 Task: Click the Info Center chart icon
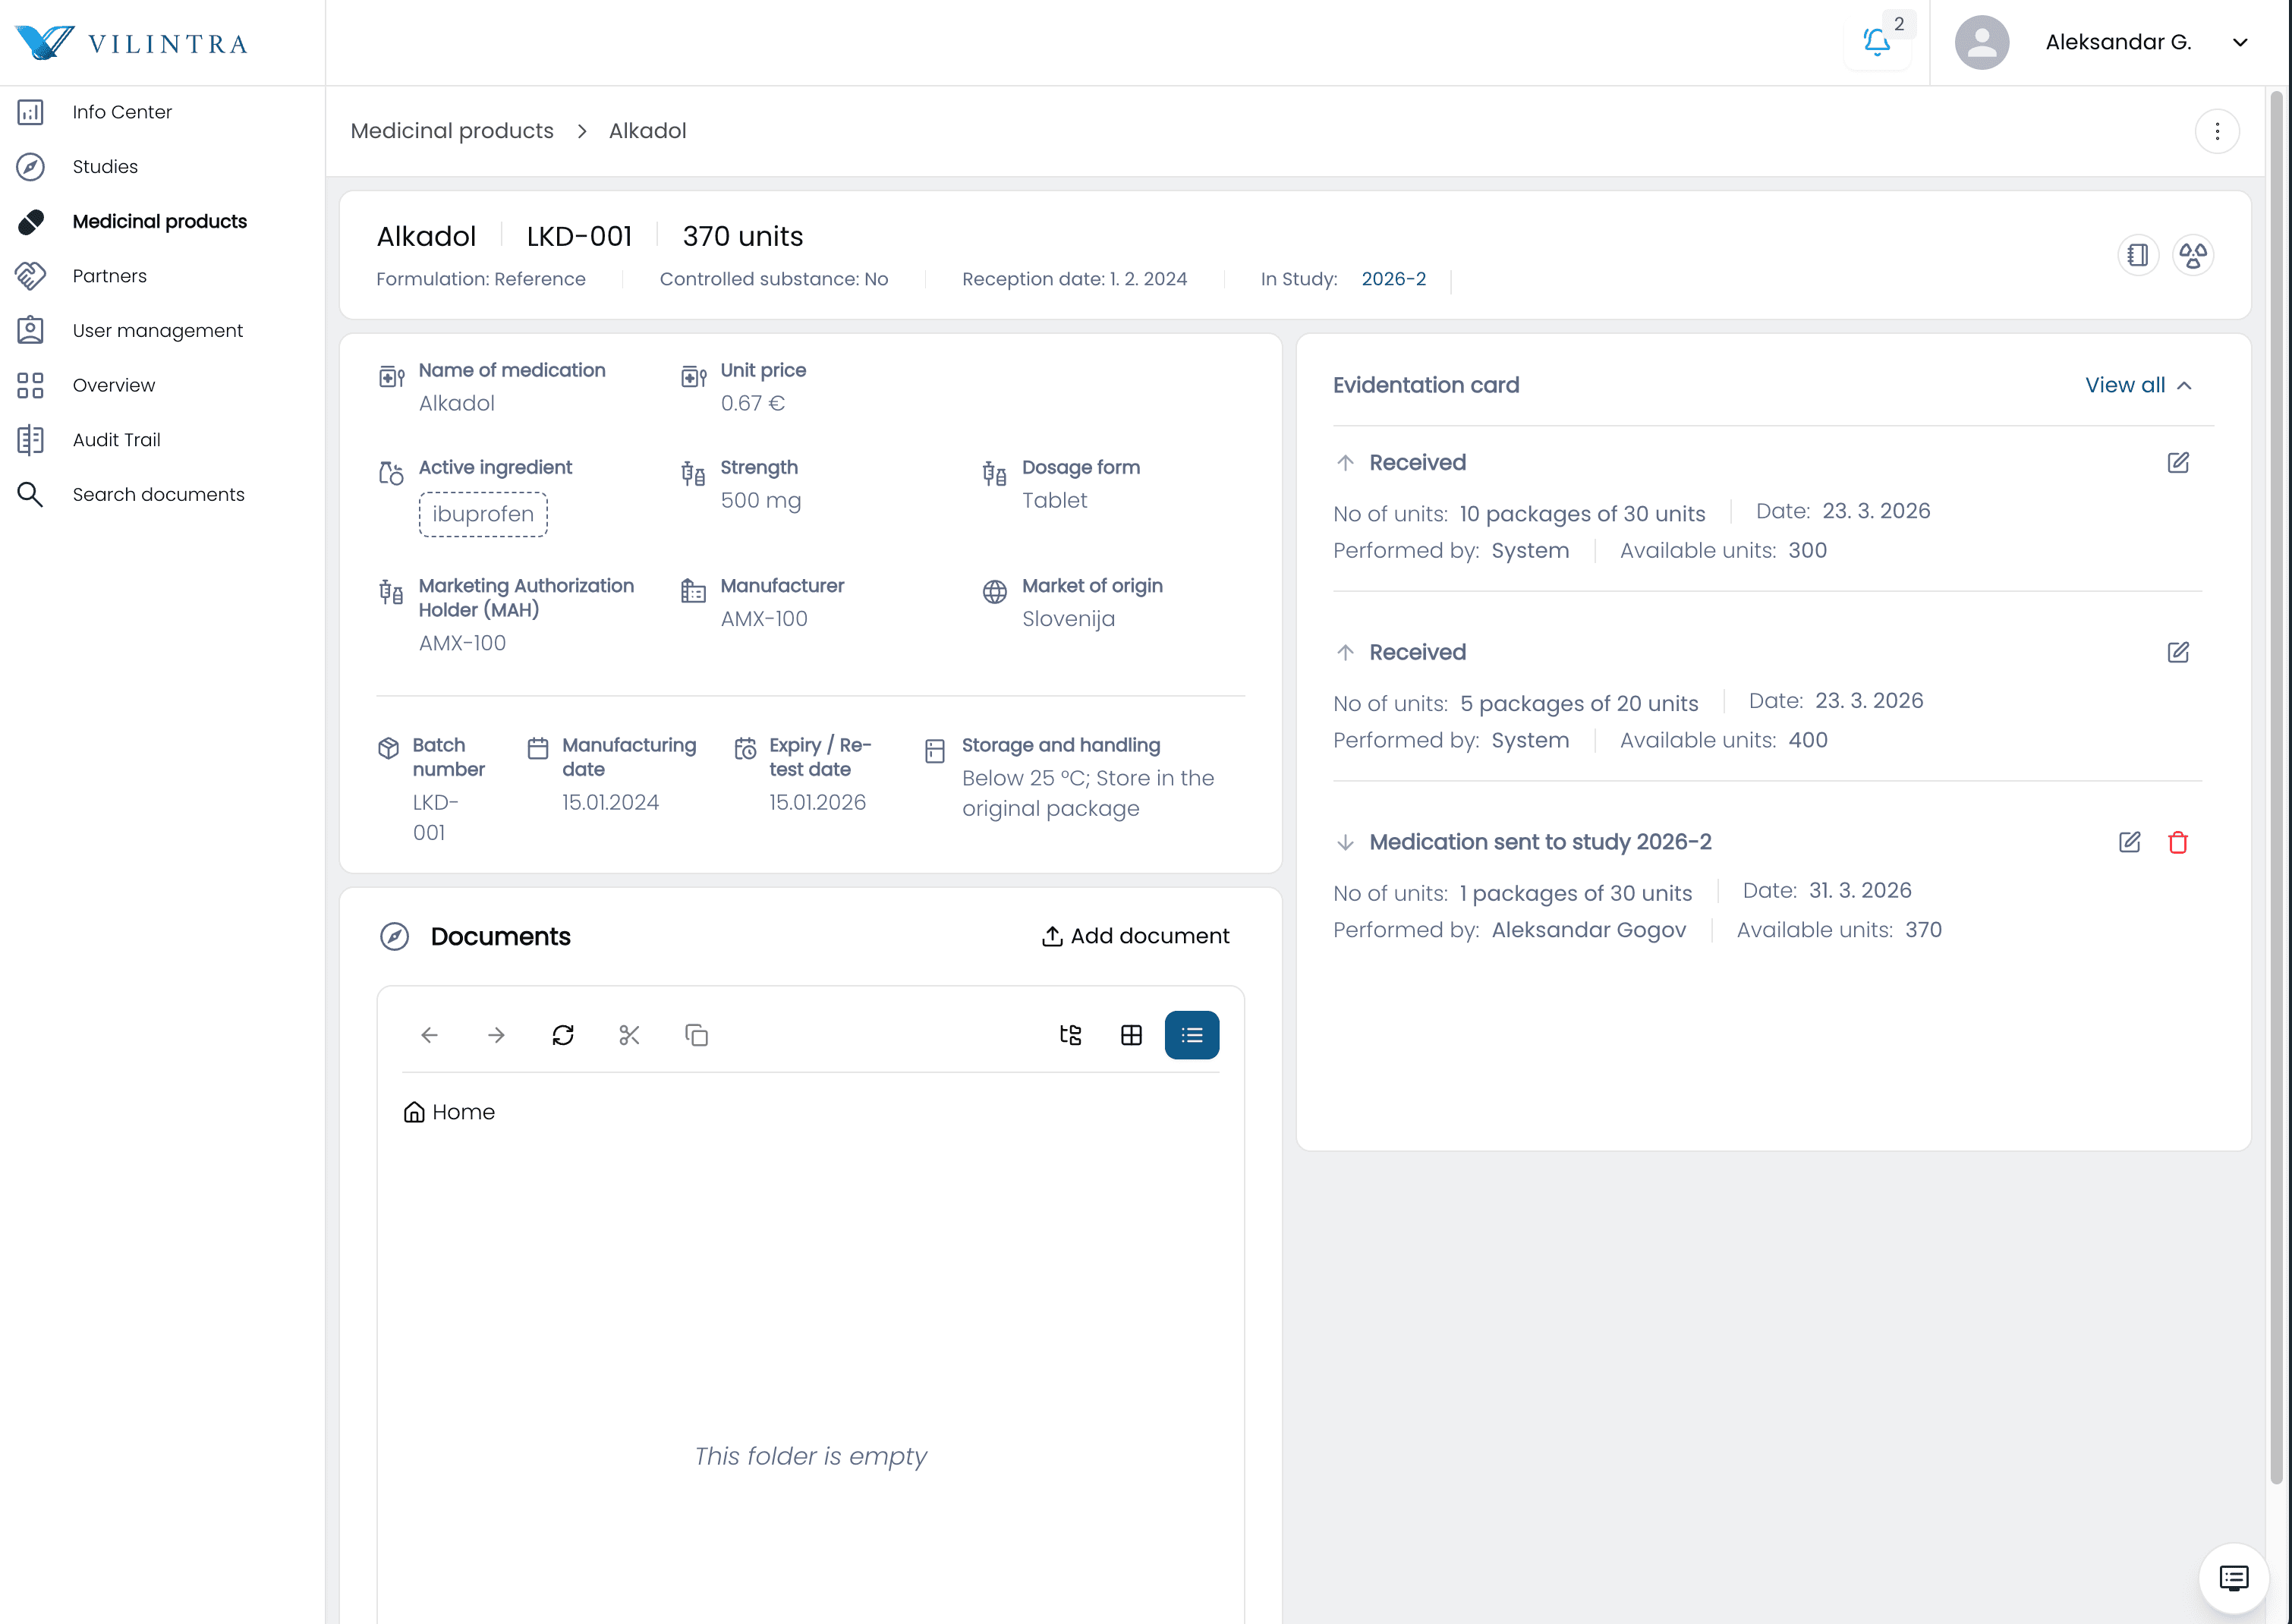point(30,112)
